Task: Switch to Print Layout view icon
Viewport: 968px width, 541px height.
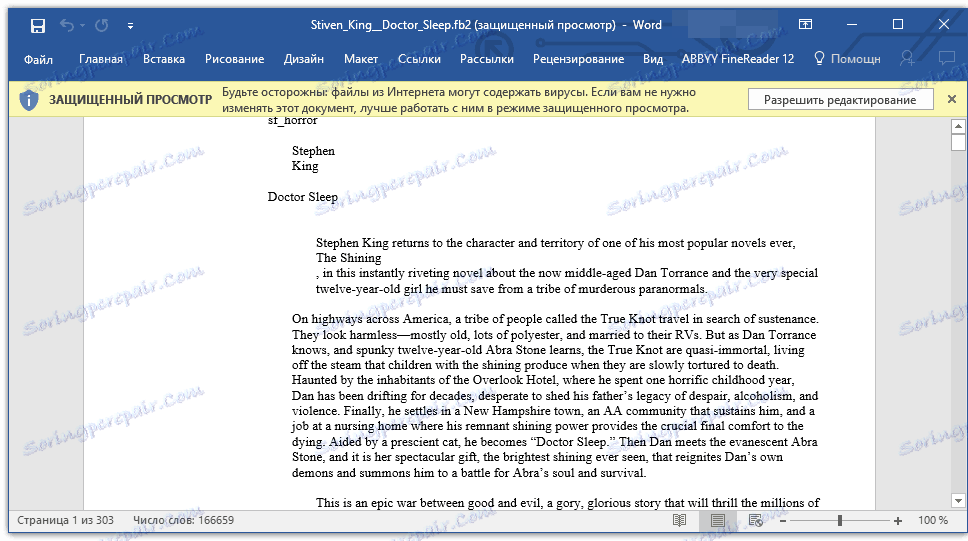Action: pos(717,521)
